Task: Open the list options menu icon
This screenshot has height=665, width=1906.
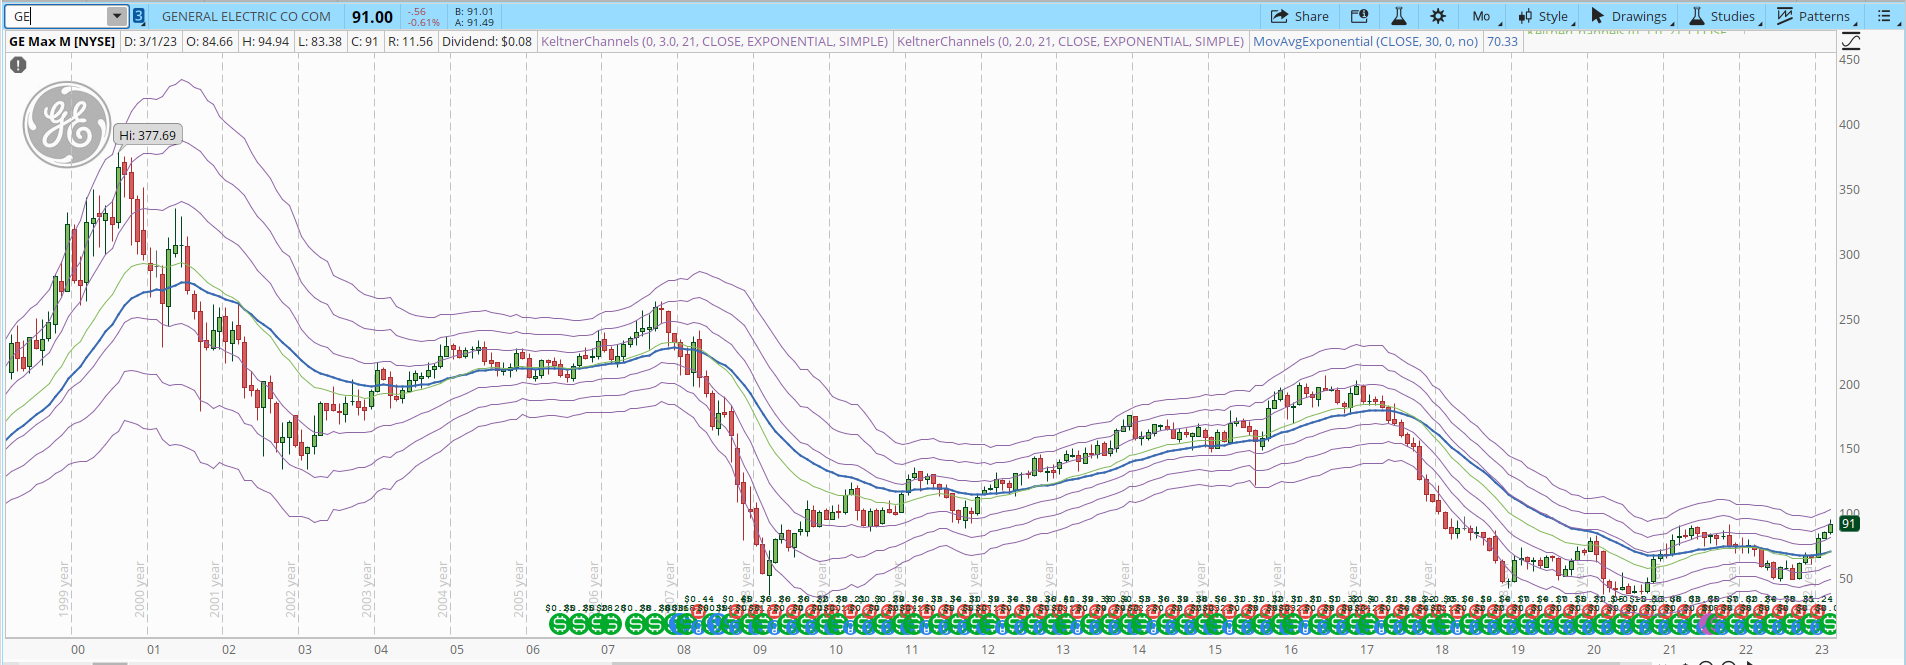Action: coord(1884,16)
